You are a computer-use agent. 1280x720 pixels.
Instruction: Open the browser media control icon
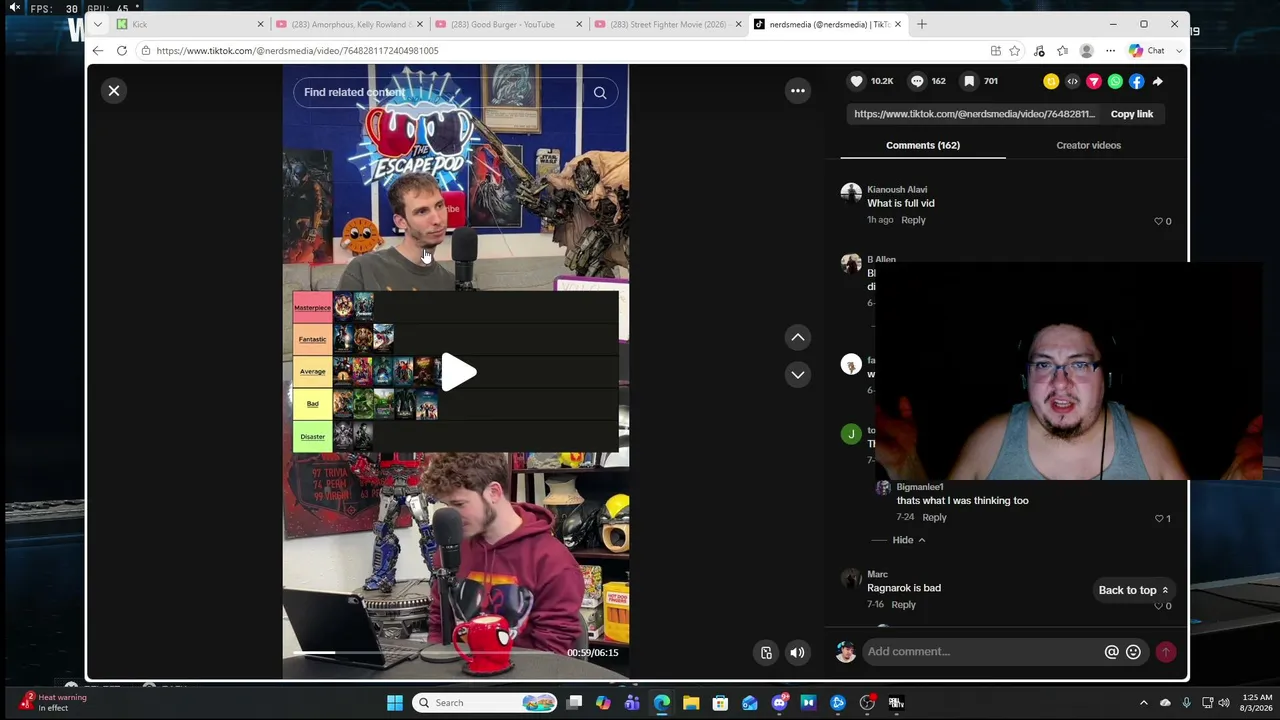tap(1040, 51)
